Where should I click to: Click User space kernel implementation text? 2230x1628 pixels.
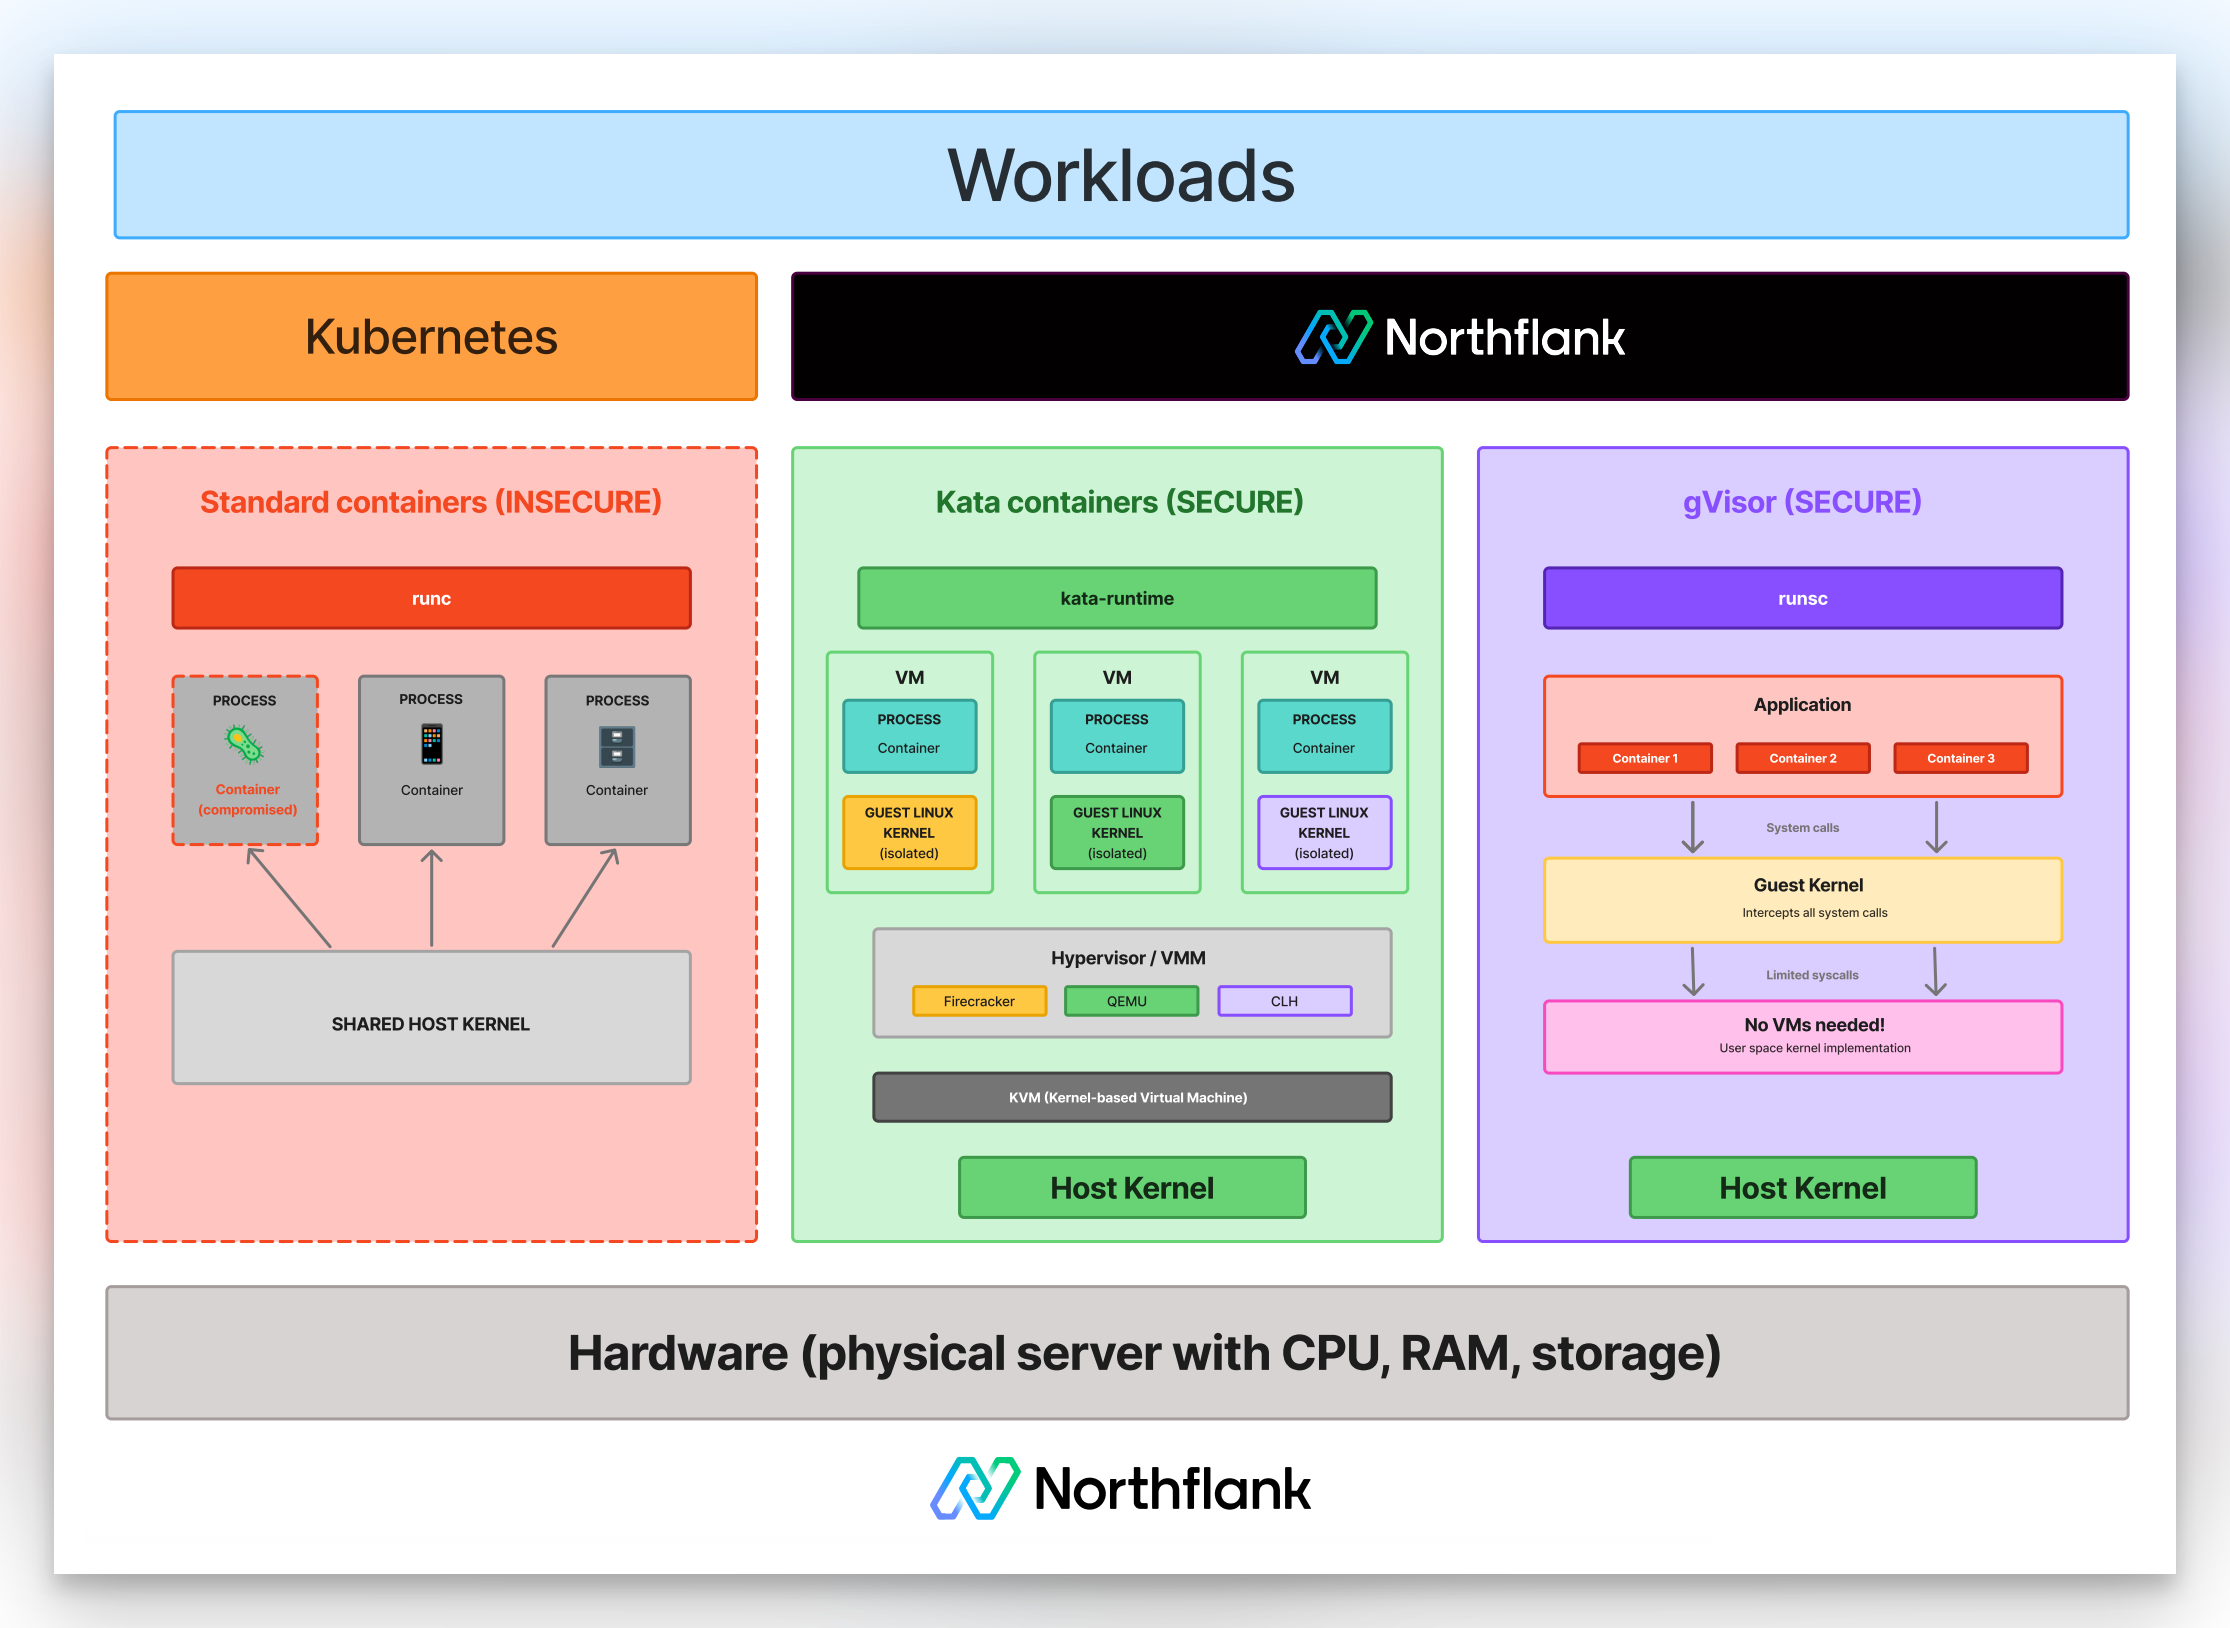point(1814,1048)
